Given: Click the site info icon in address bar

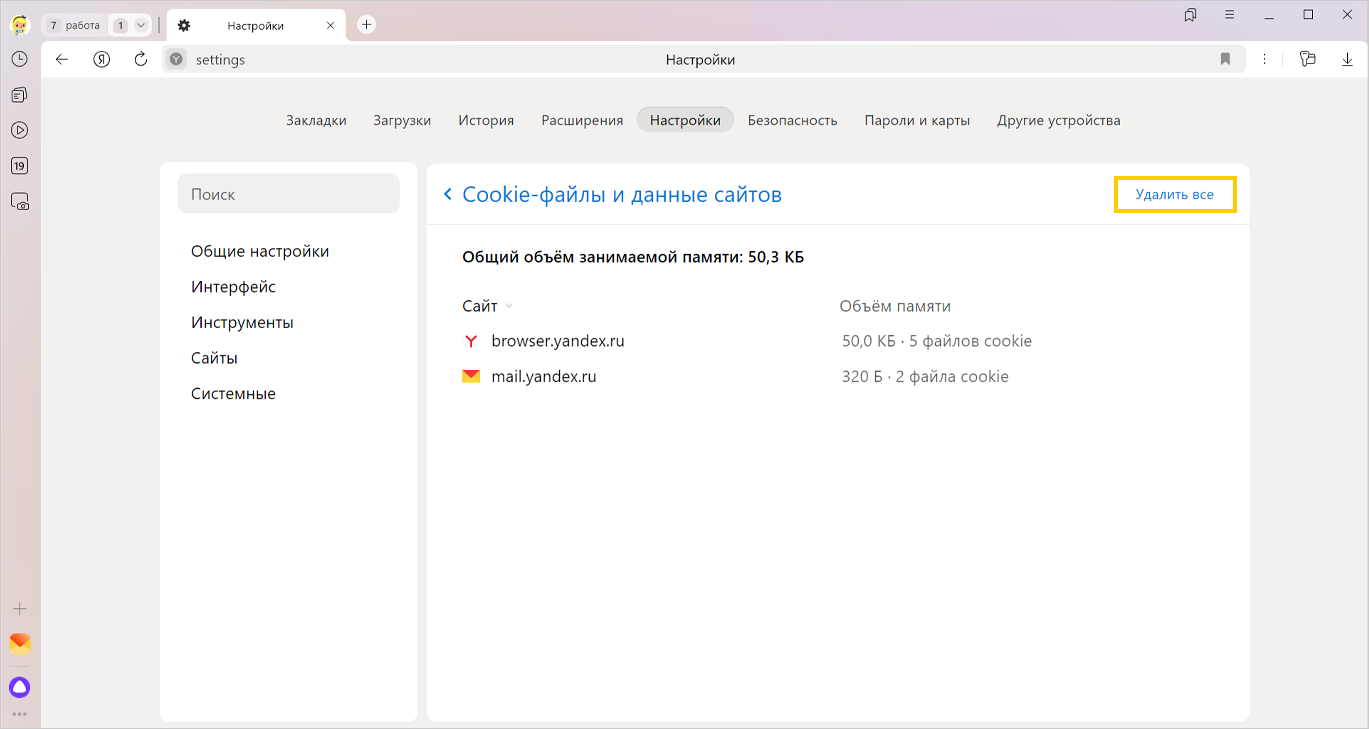Looking at the screenshot, I should tap(177, 60).
